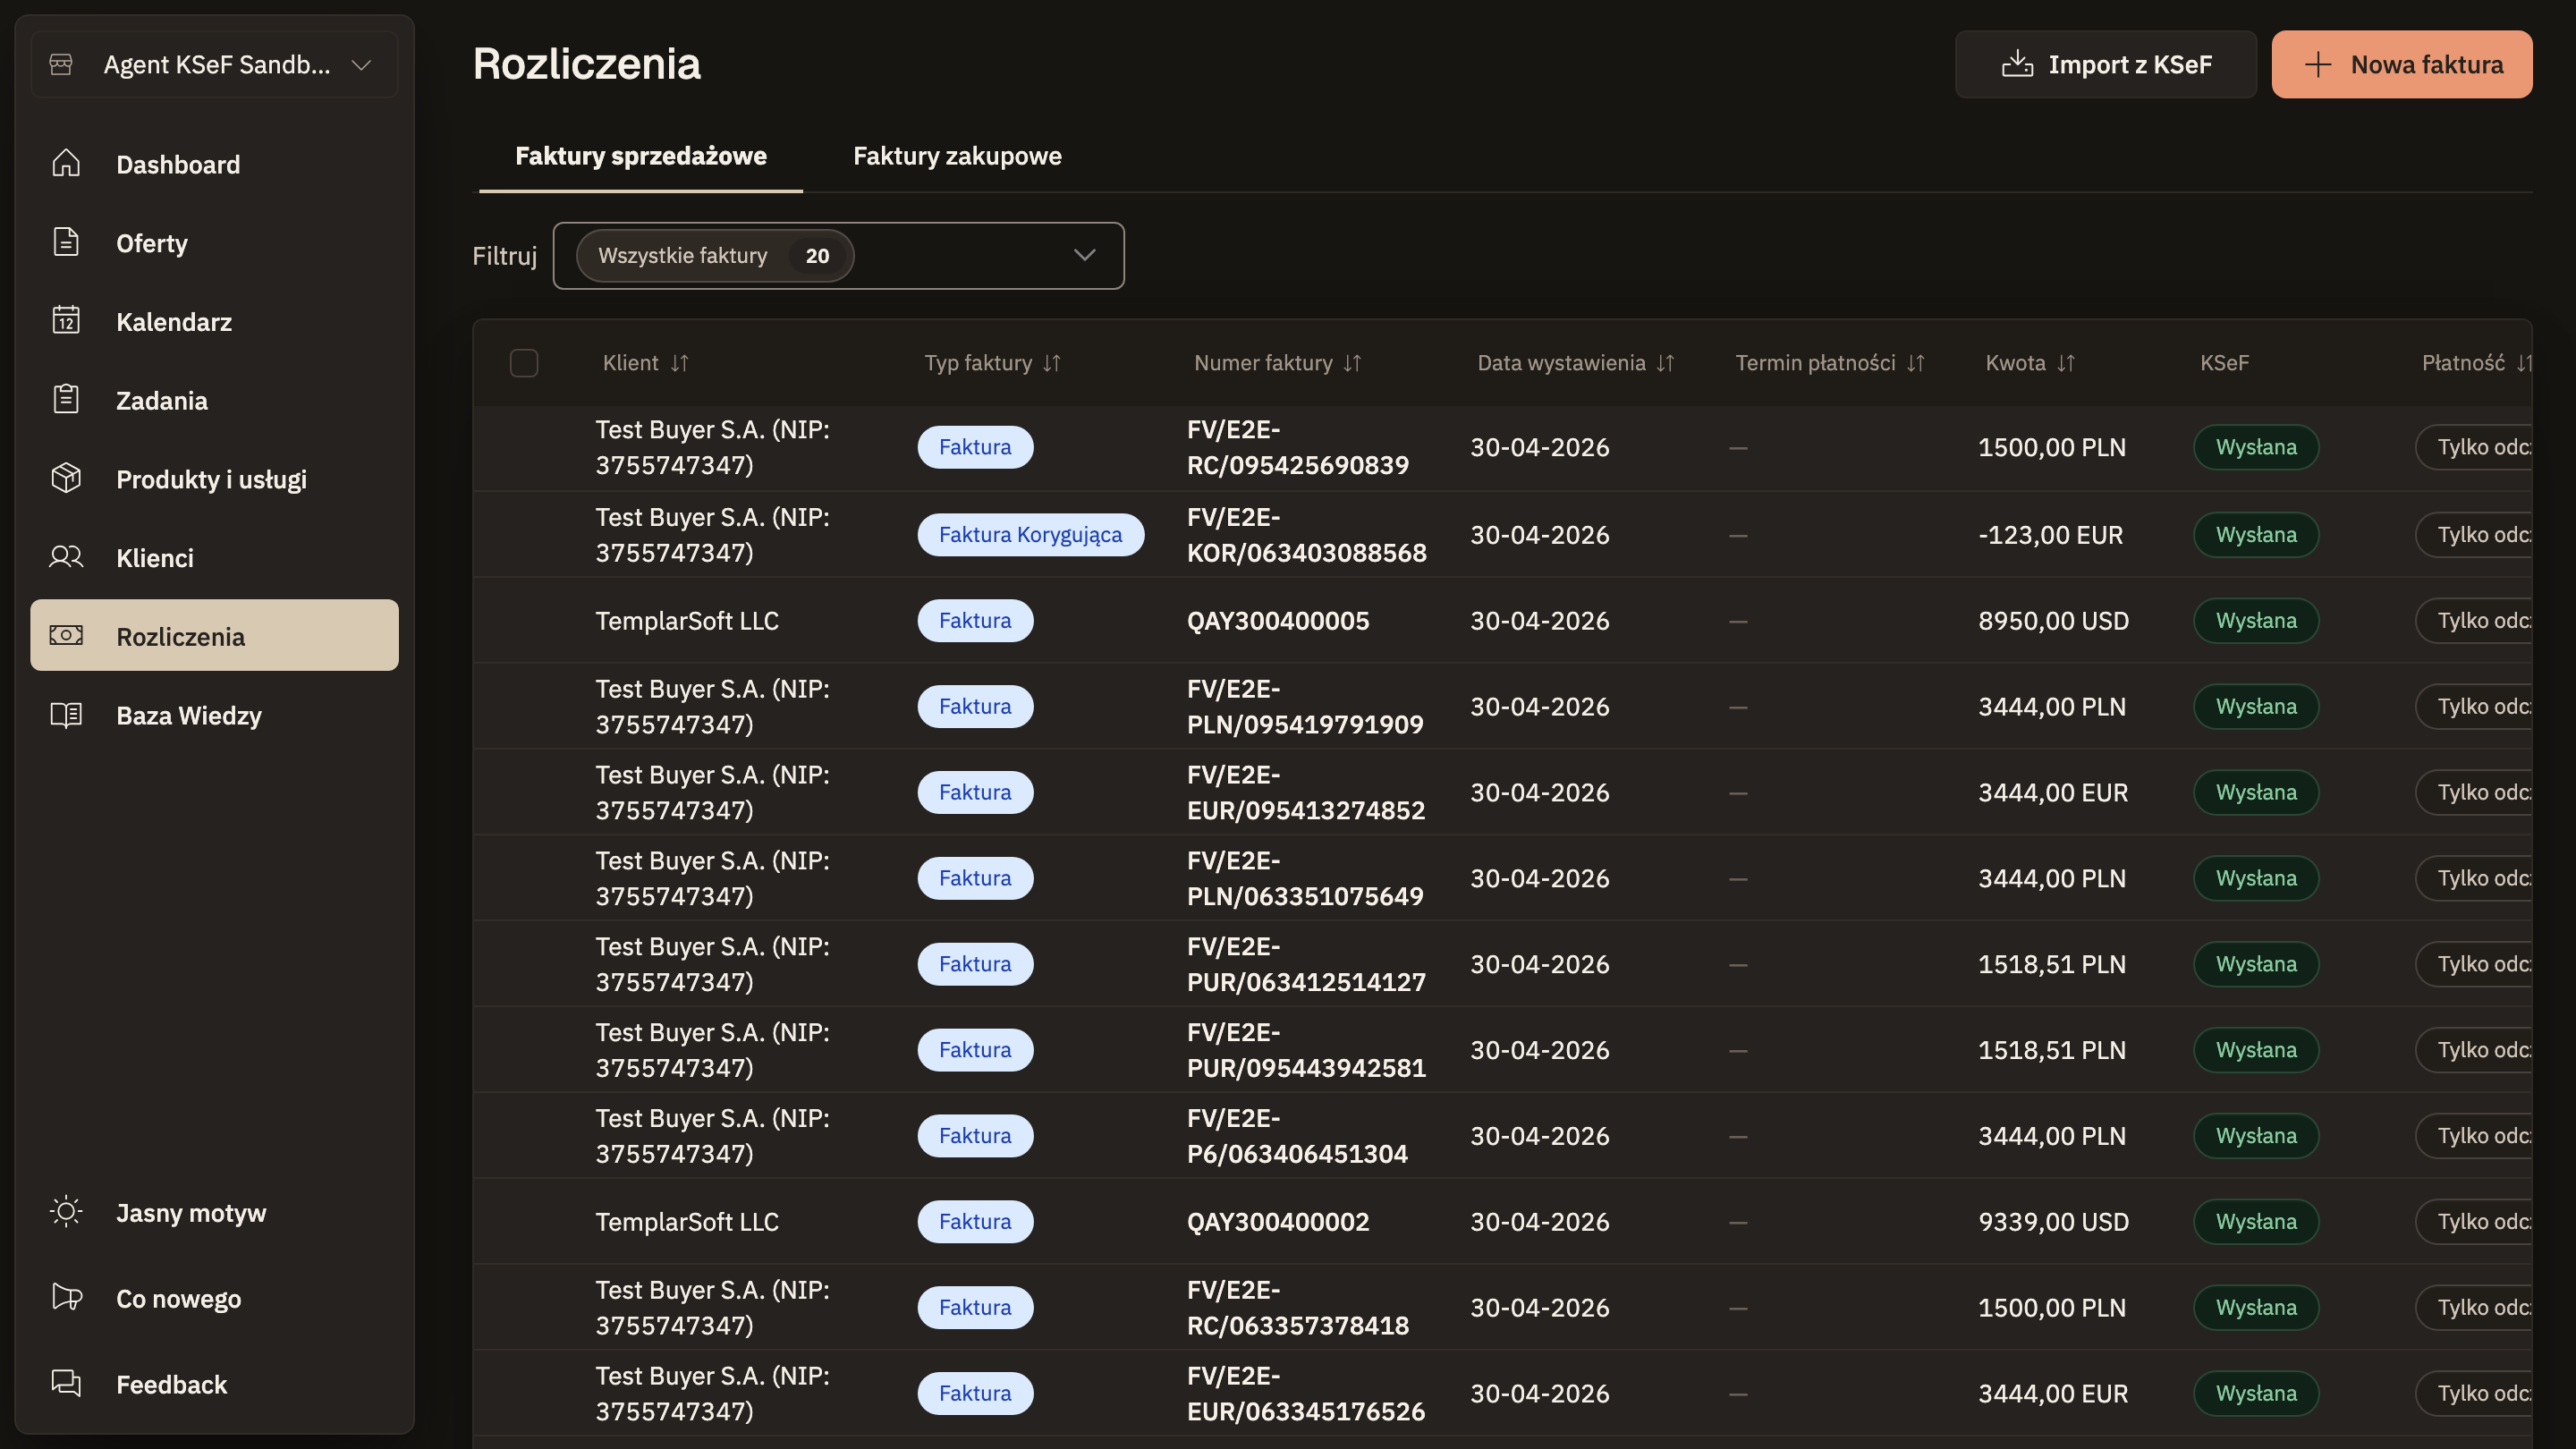Screen dimensions: 2576x1449
Task: Expand the Agent KSeF Sandb... workspace chevron
Action: [x=362, y=65]
